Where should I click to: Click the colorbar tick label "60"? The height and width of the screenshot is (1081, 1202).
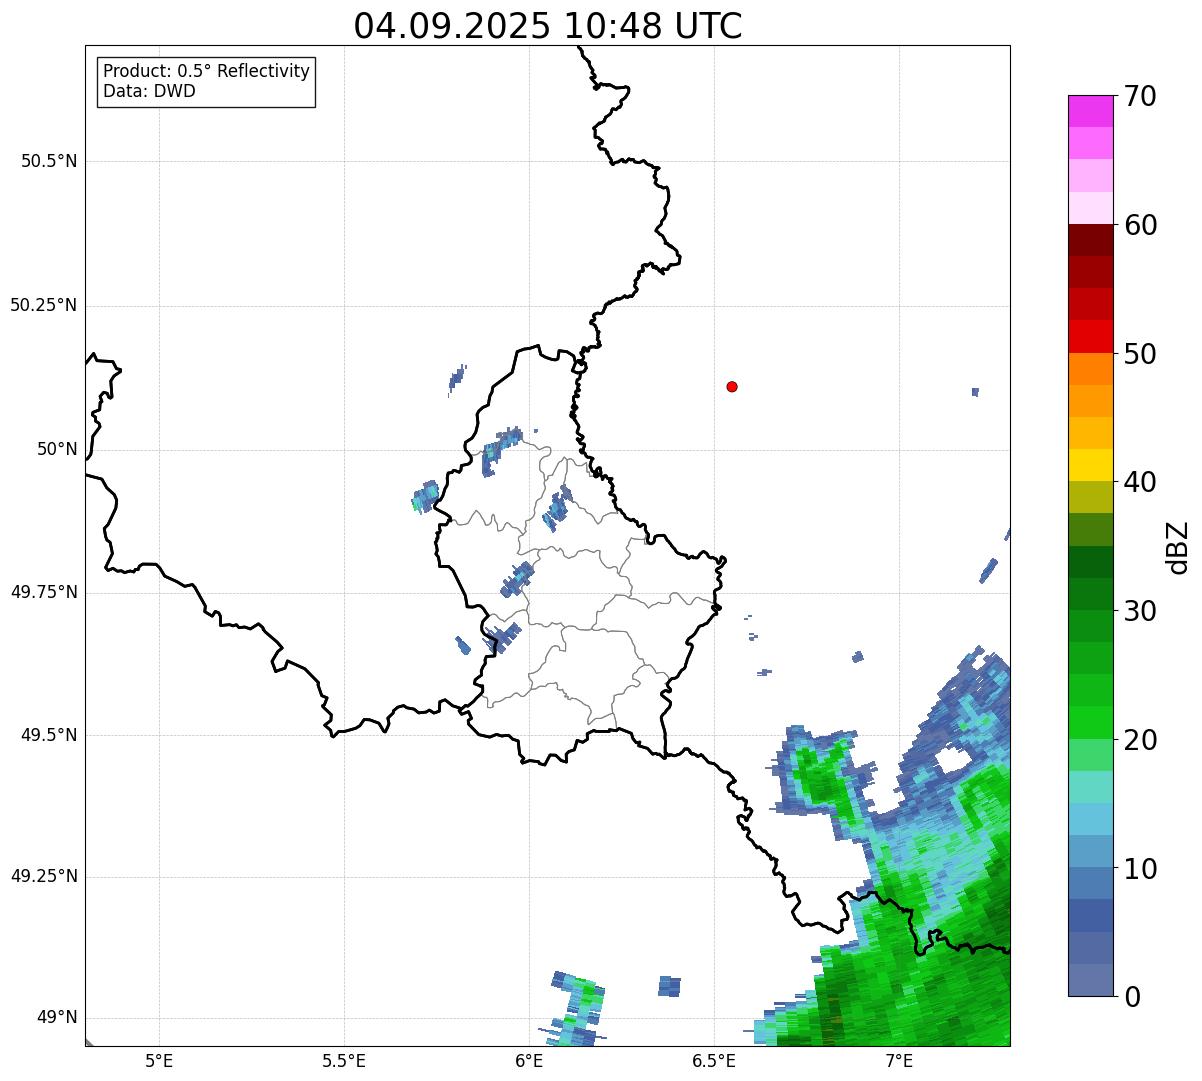click(1140, 225)
